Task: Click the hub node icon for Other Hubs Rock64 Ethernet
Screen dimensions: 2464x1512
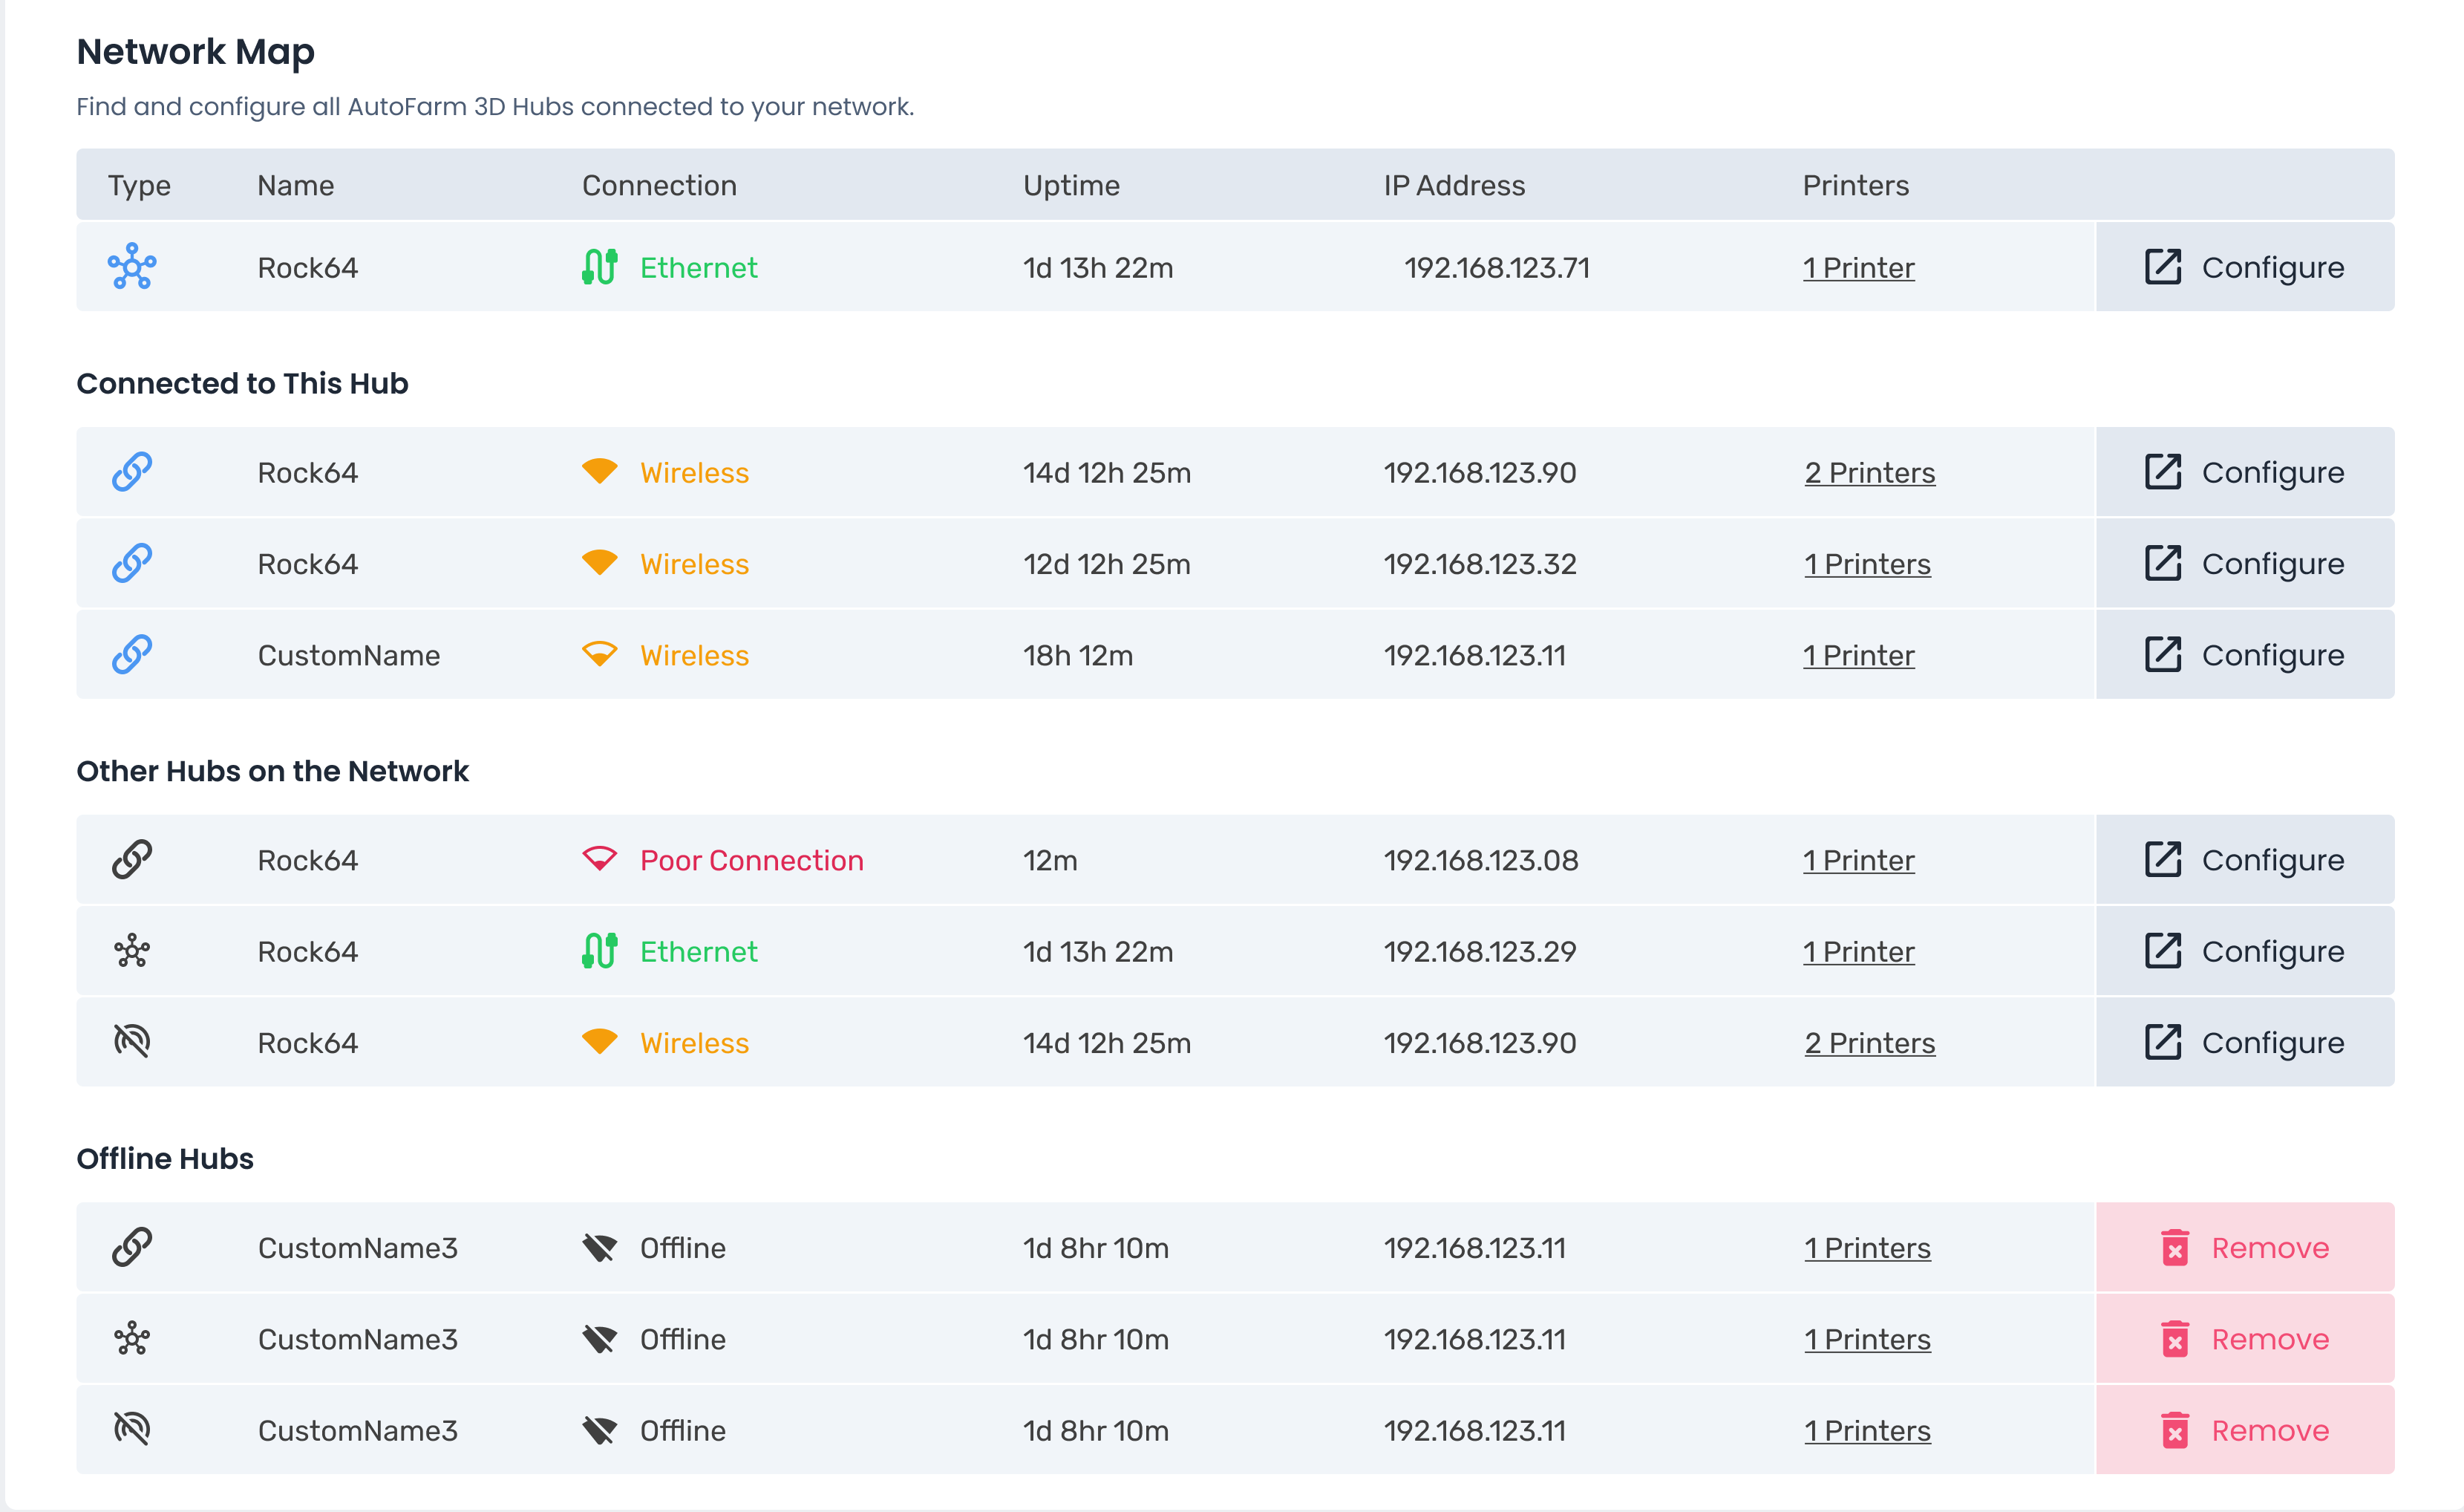Action: pos(132,951)
